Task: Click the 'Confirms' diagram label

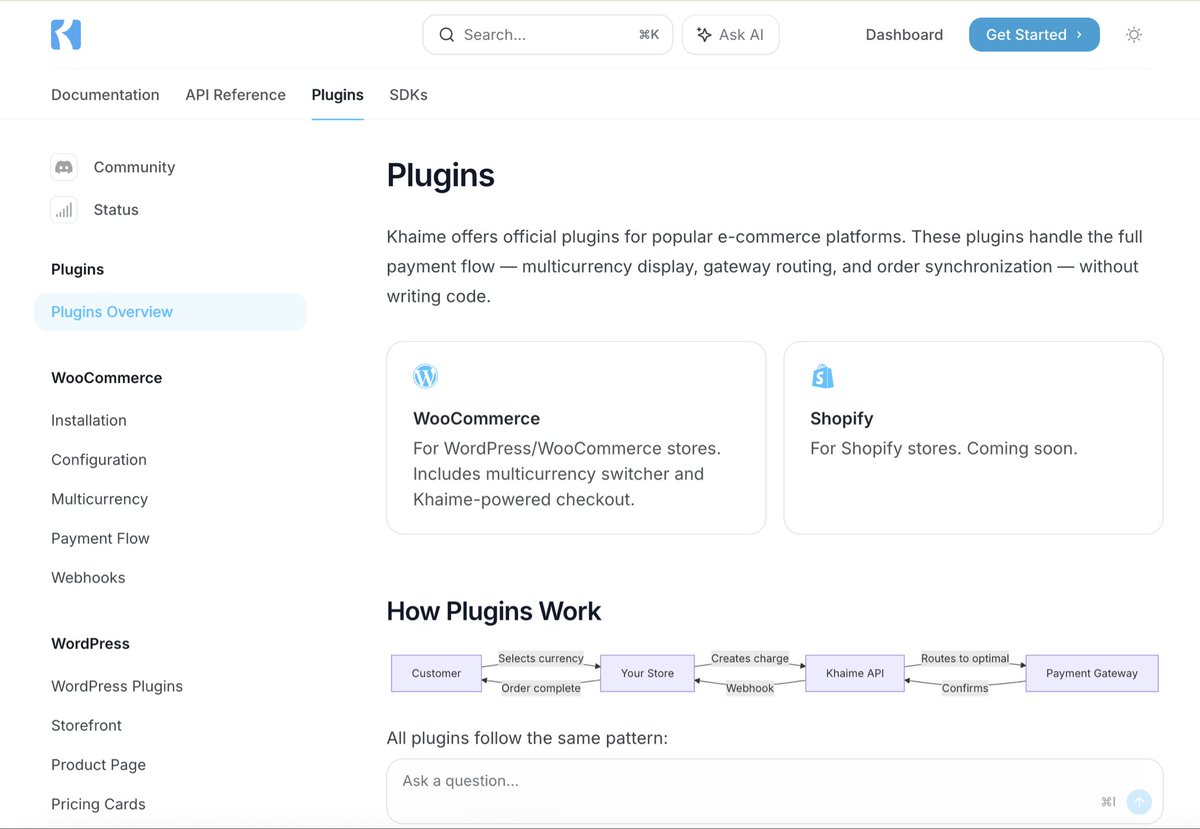Action: [x=965, y=688]
